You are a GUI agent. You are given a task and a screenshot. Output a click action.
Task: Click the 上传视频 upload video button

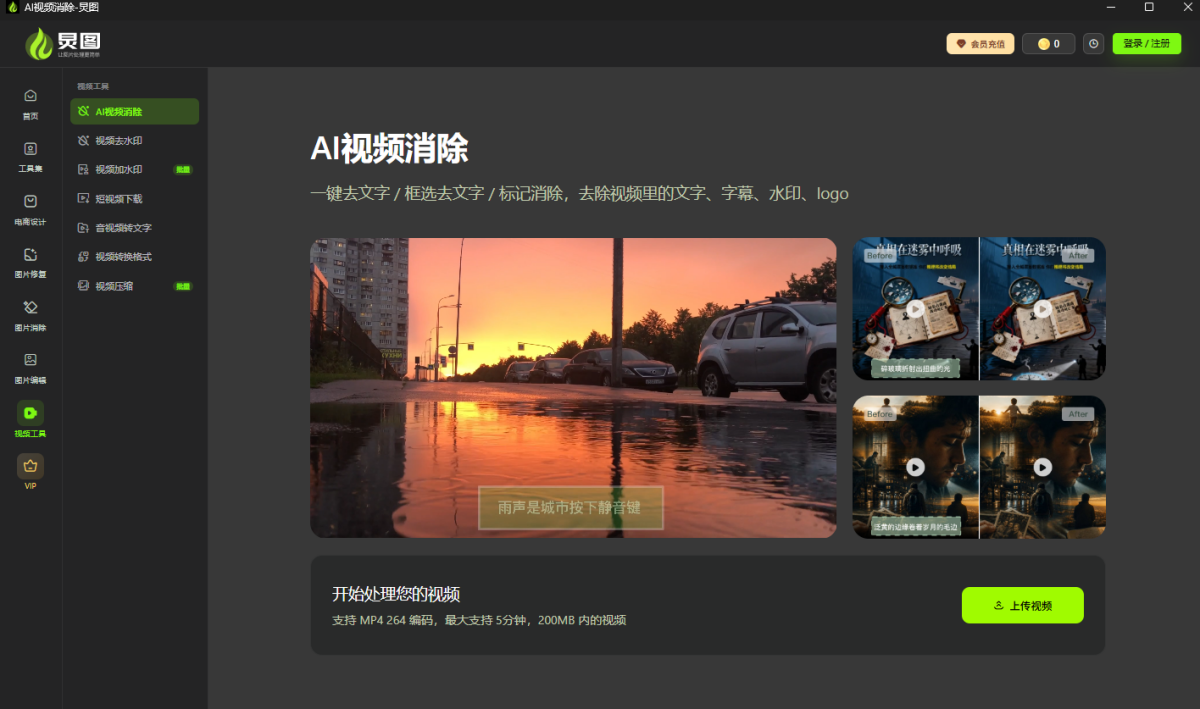[1022, 605]
